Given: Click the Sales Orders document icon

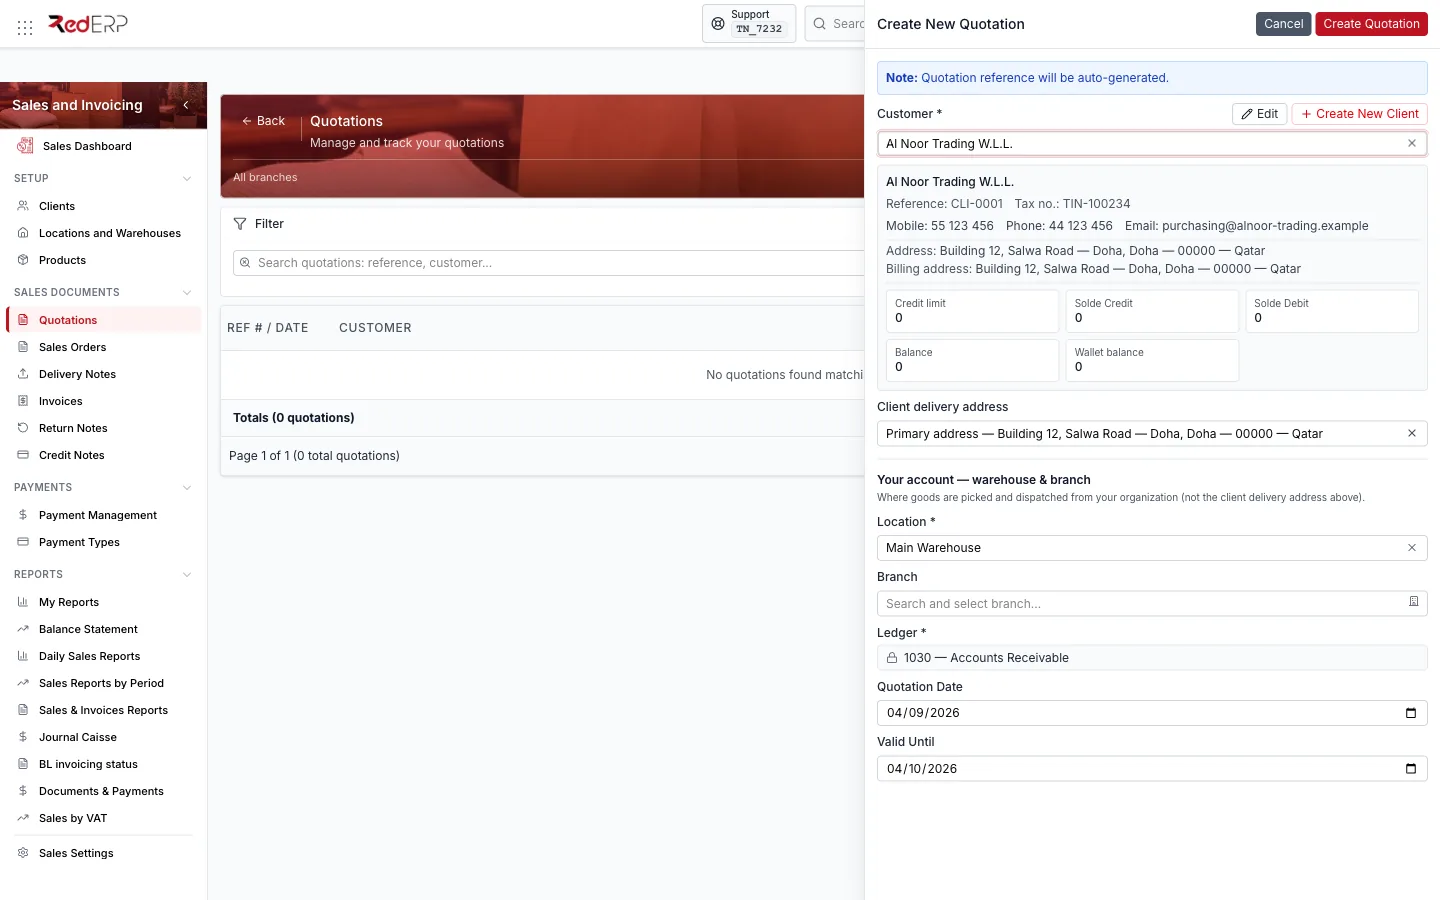Looking at the screenshot, I should pyautogui.click(x=23, y=347).
